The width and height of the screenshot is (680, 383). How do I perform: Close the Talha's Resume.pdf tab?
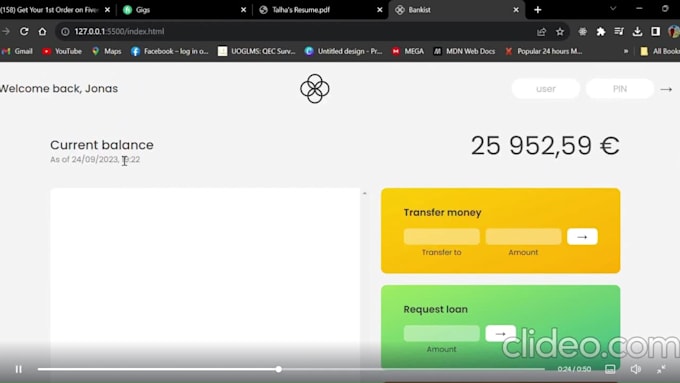coord(379,10)
